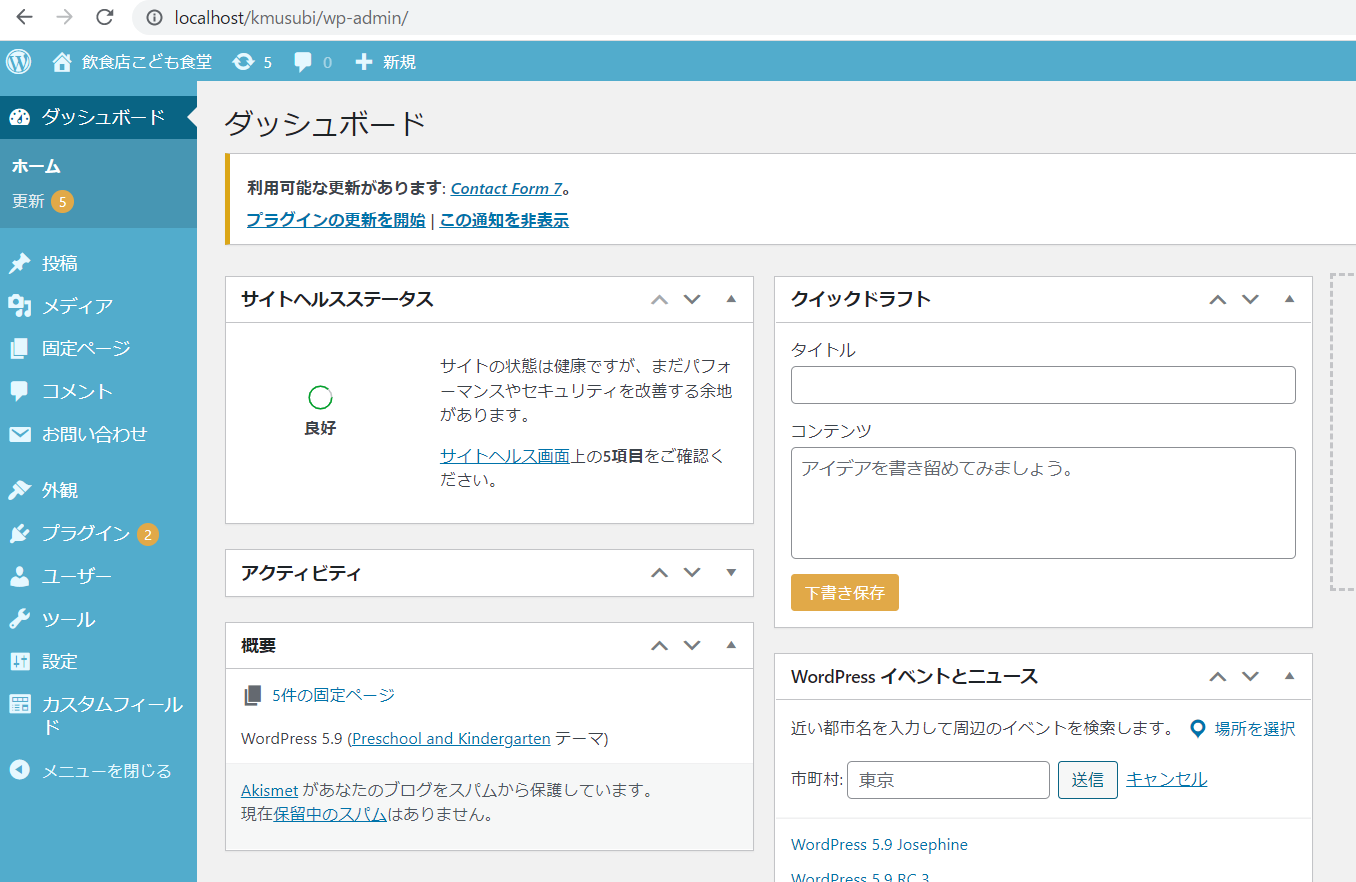The width and height of the screenshot is (1356, 882).
Task: Collapse the サイトヘルスステータス panel with the triangle toggle
Action: pos(731,299)
